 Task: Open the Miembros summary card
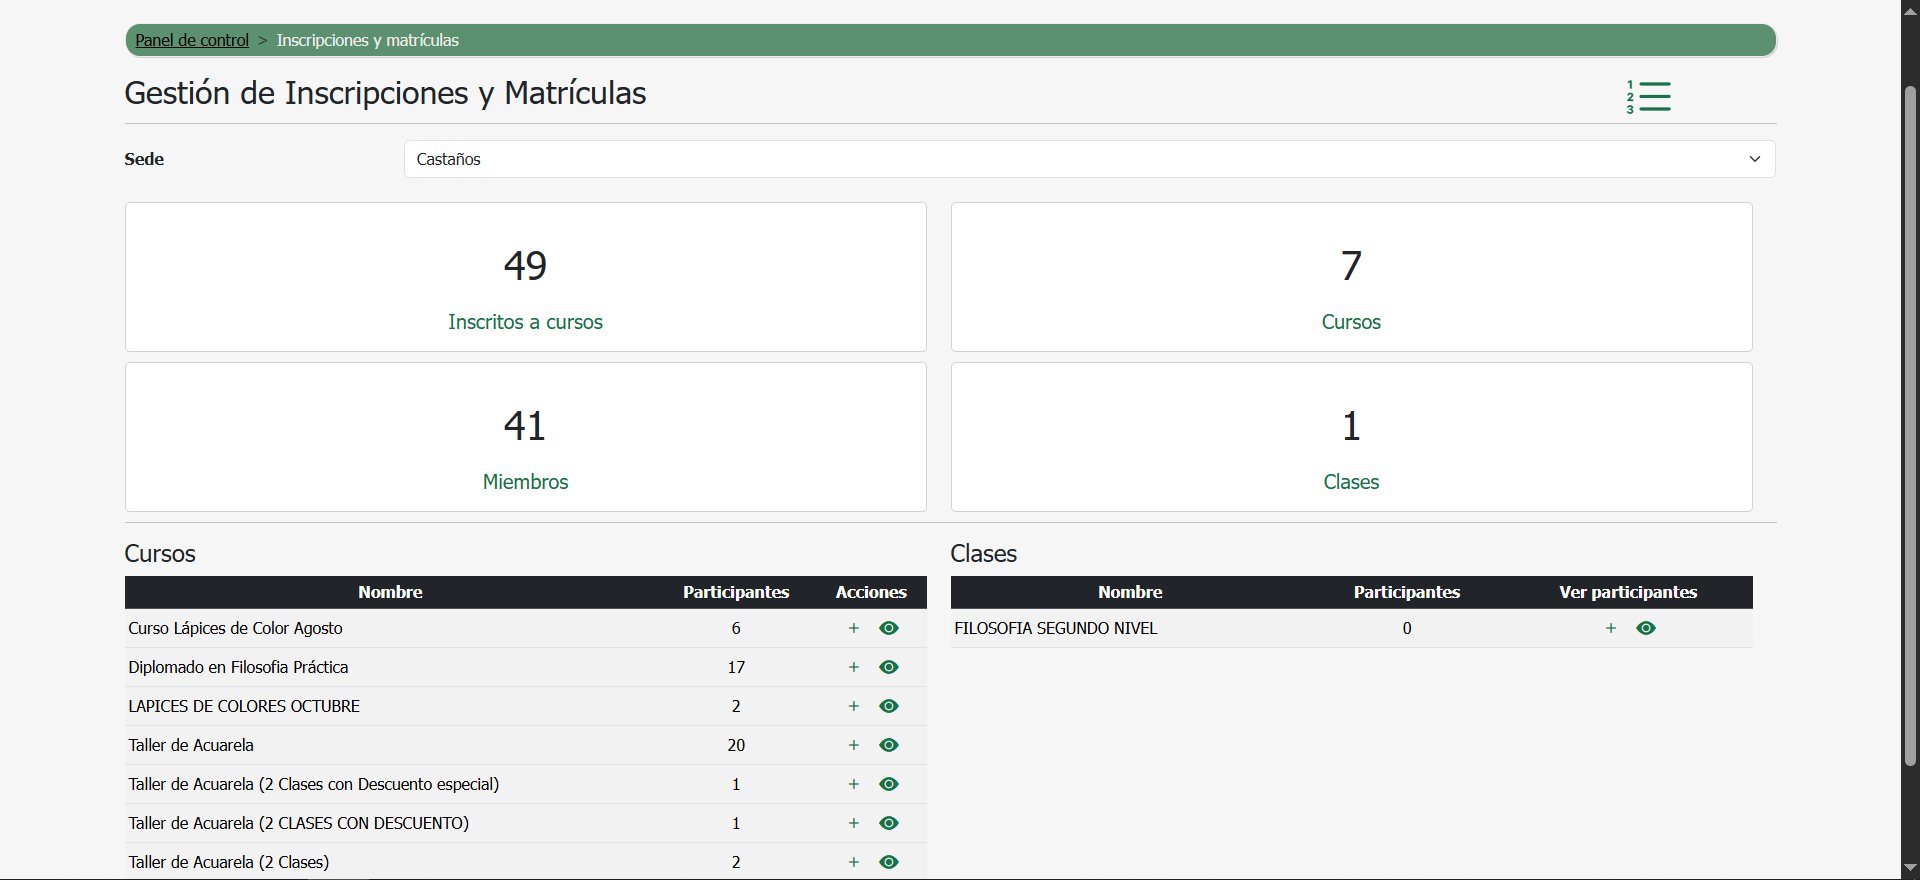point(525,437)
